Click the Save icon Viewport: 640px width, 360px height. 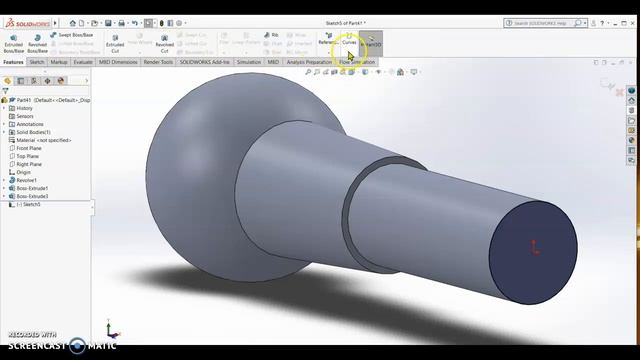pos(108,23)
